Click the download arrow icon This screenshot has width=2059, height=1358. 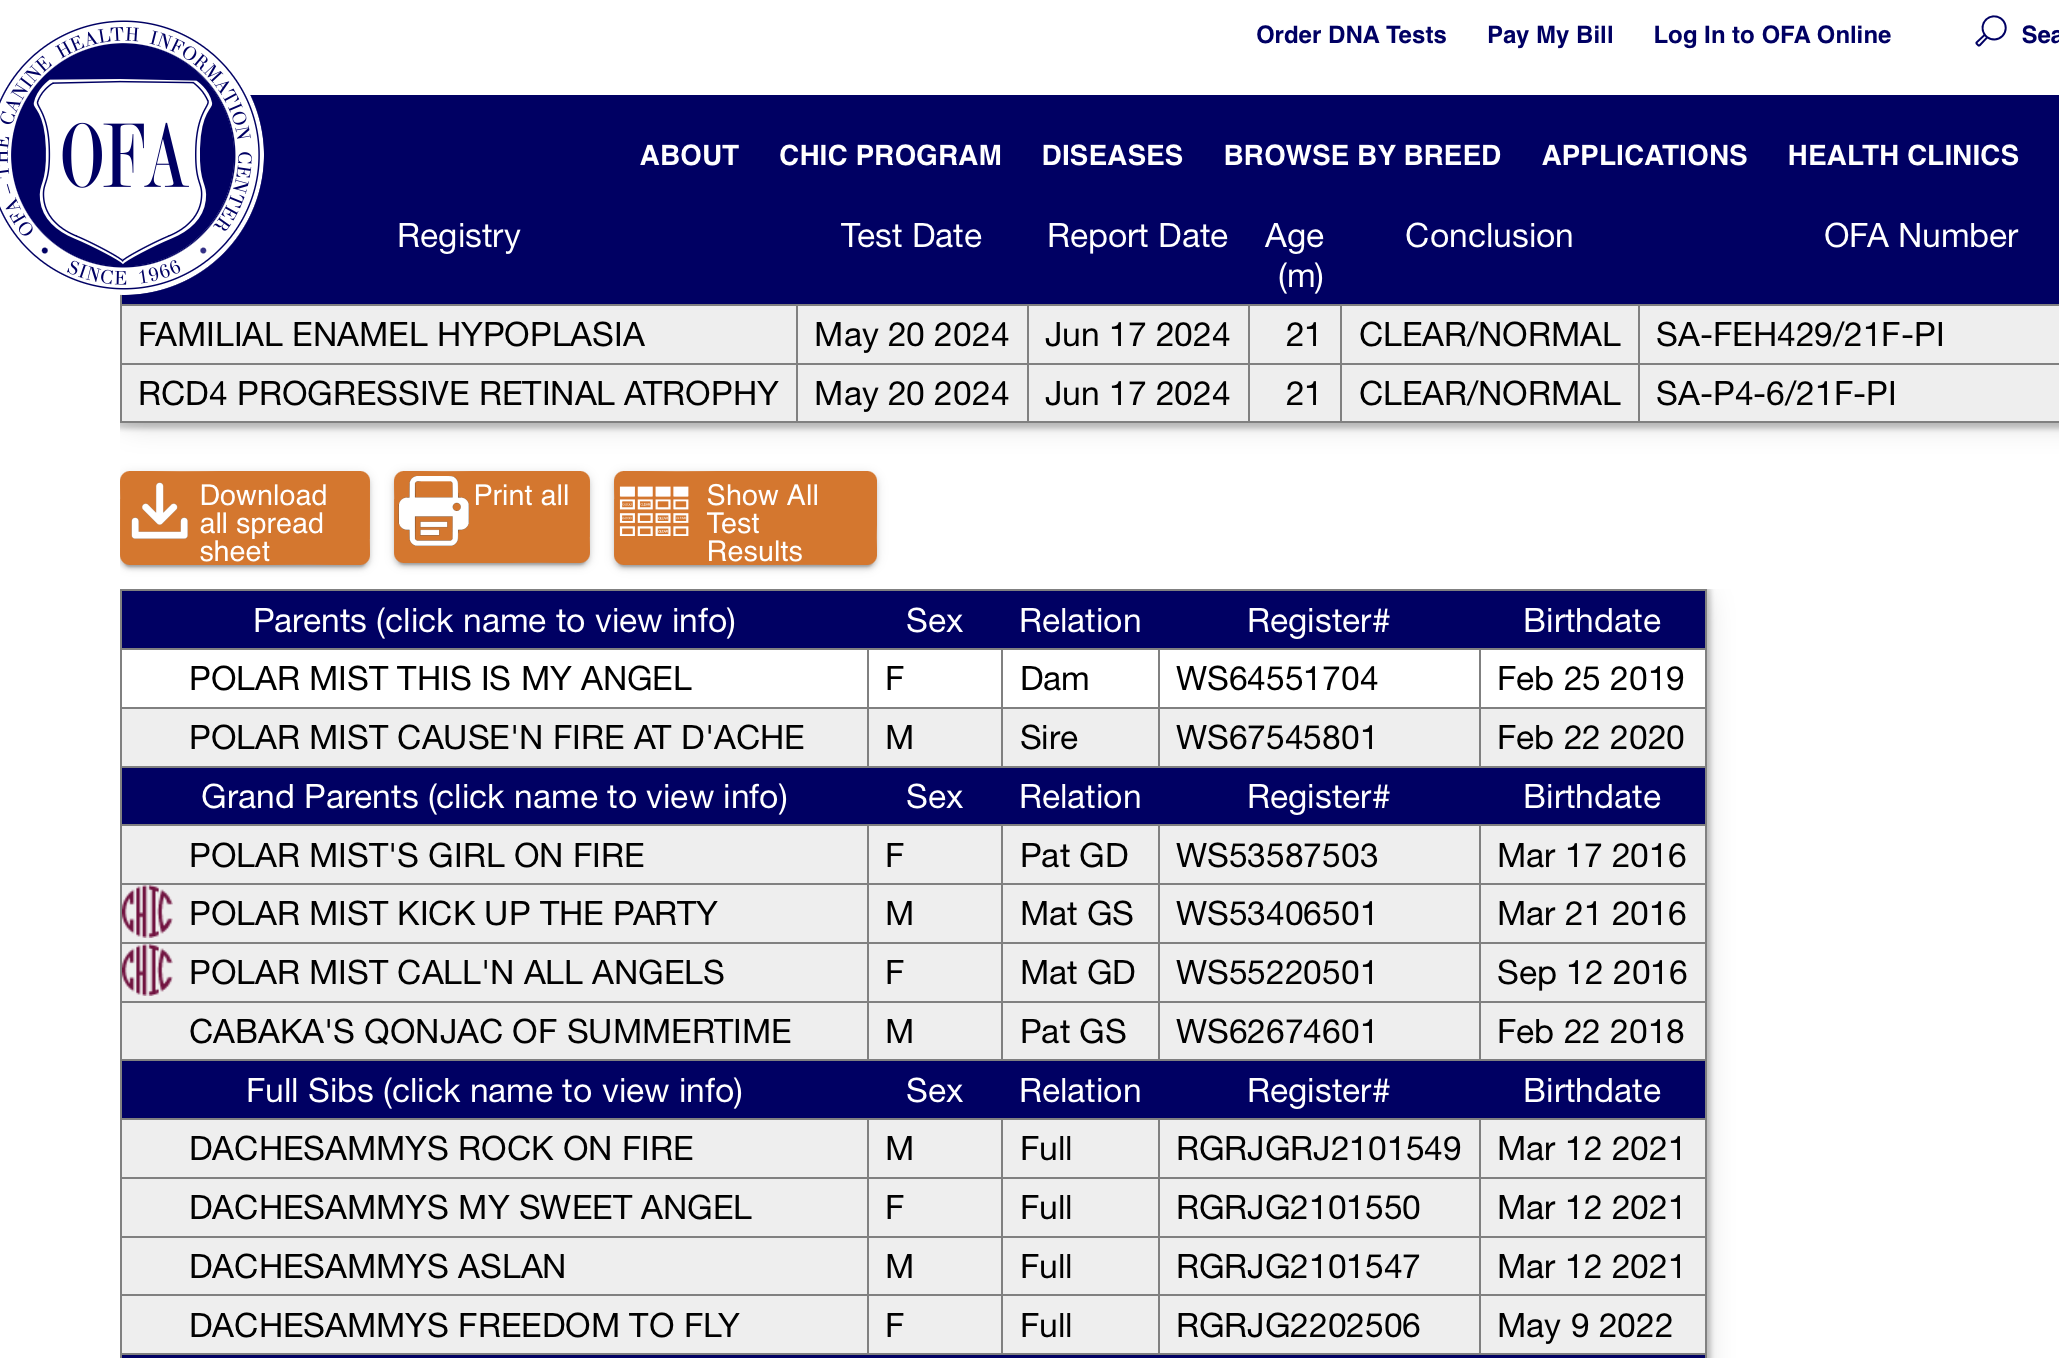click(x=159, y=511)
